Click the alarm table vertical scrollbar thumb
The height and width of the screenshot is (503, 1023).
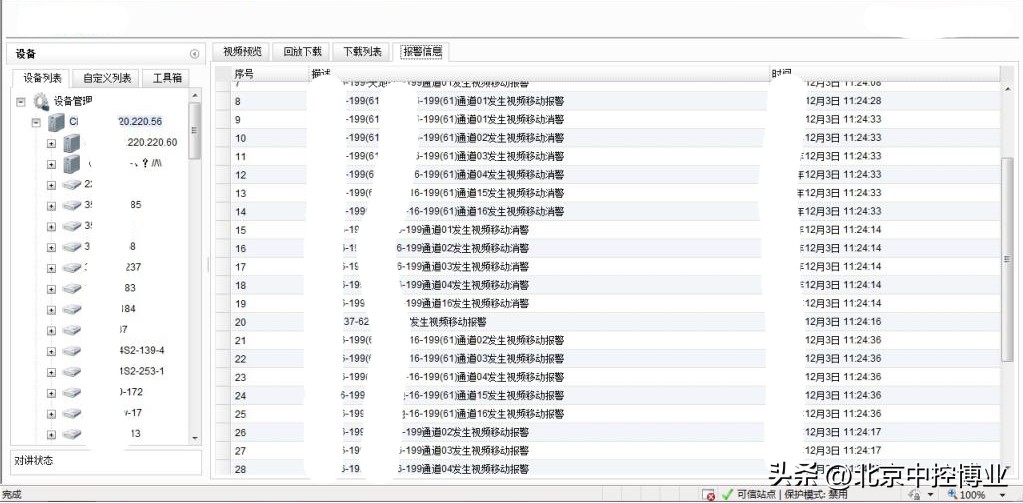coord(1007,259)
